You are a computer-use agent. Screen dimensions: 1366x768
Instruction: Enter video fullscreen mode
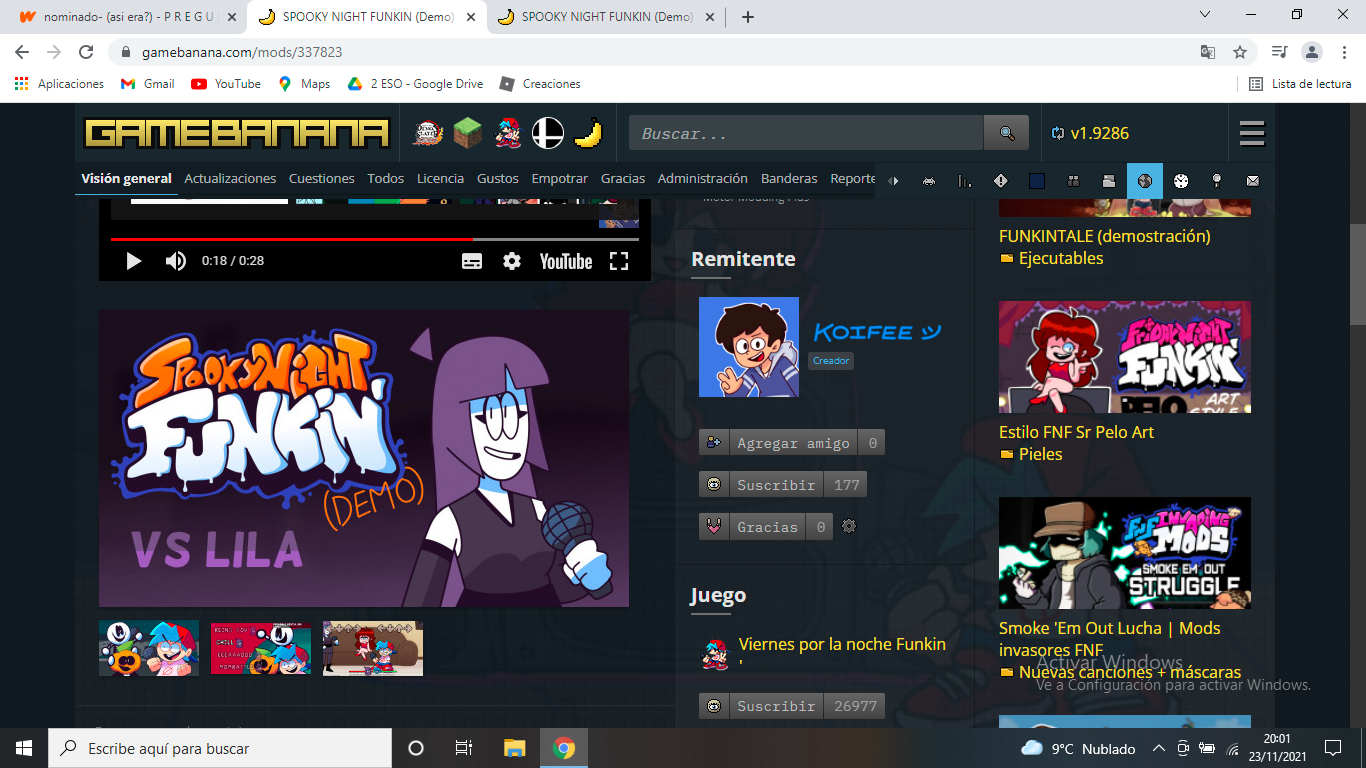point(619,261)
